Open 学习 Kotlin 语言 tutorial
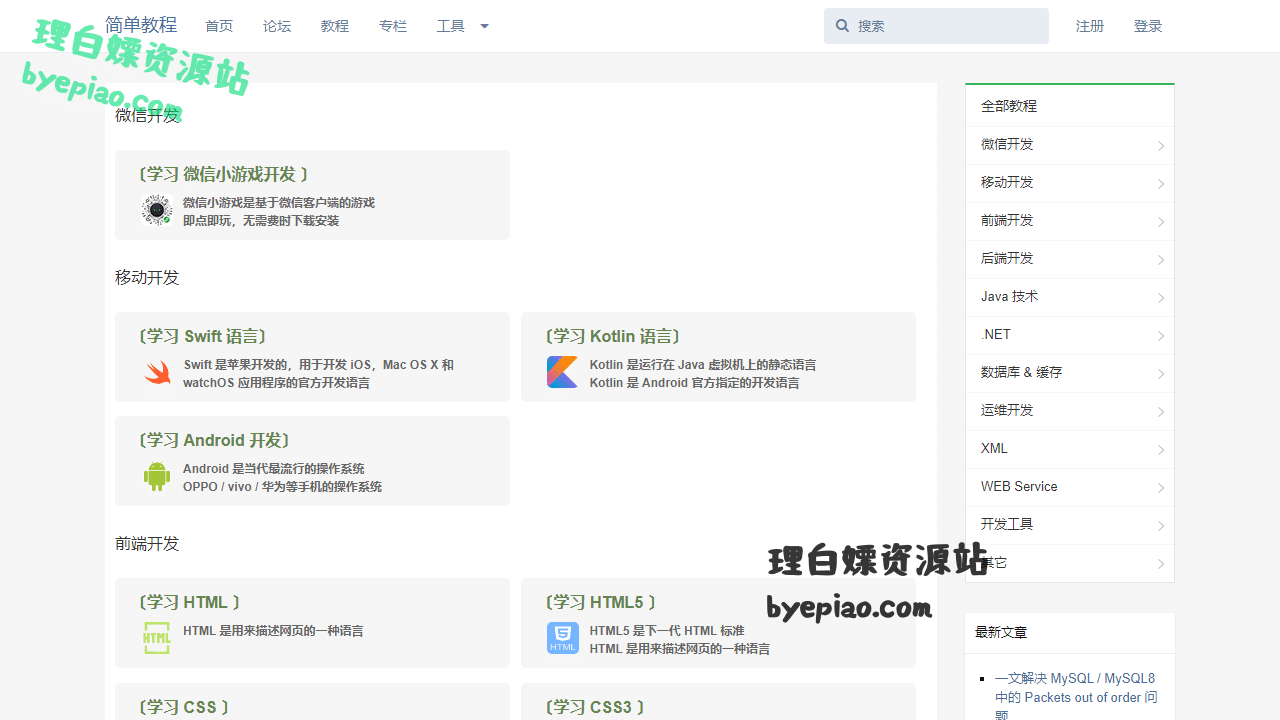 (612, 336)
